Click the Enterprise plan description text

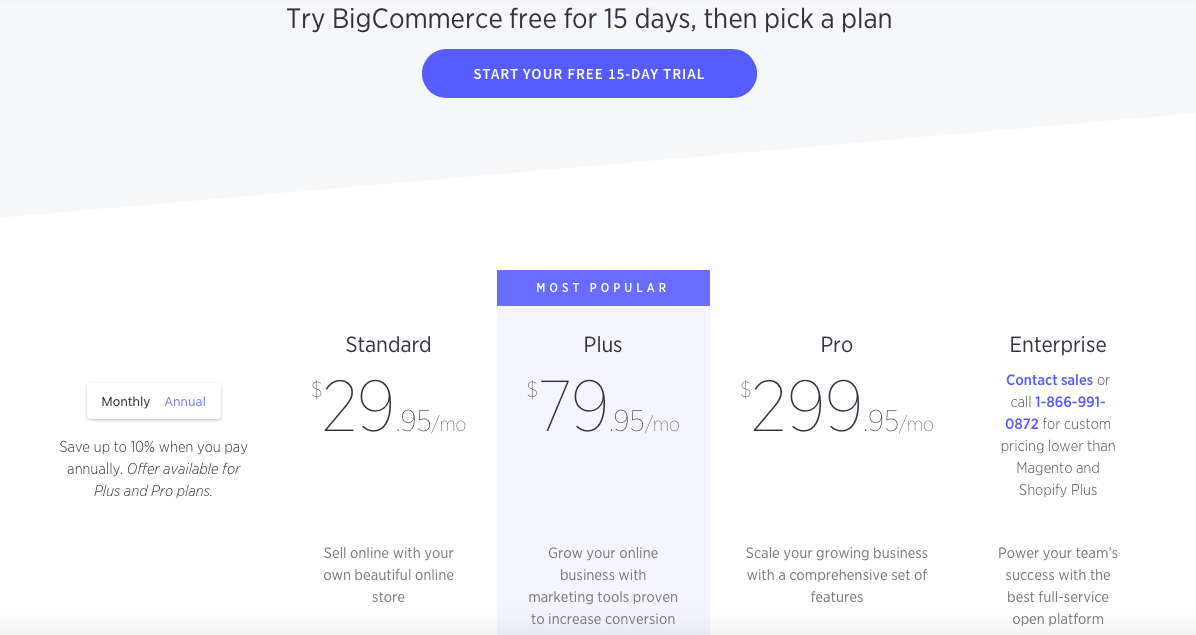(1057, 586)
